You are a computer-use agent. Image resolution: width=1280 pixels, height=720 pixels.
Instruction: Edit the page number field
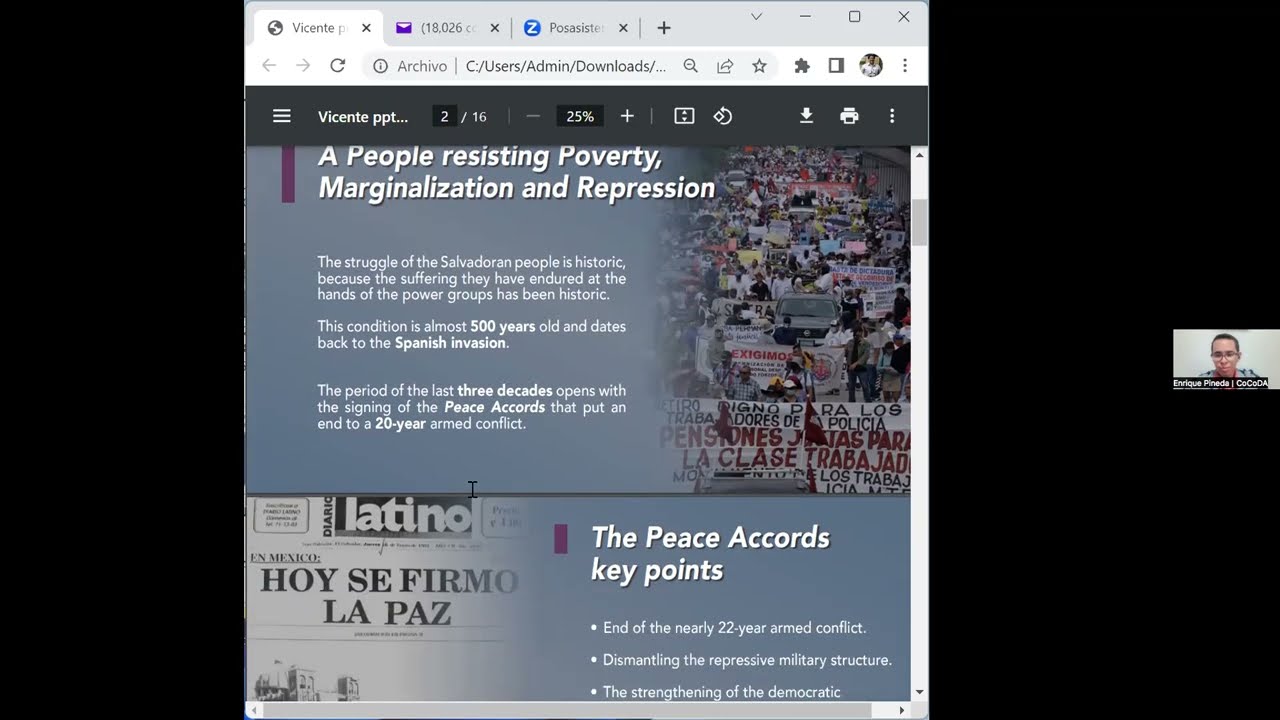pos(444,116)
